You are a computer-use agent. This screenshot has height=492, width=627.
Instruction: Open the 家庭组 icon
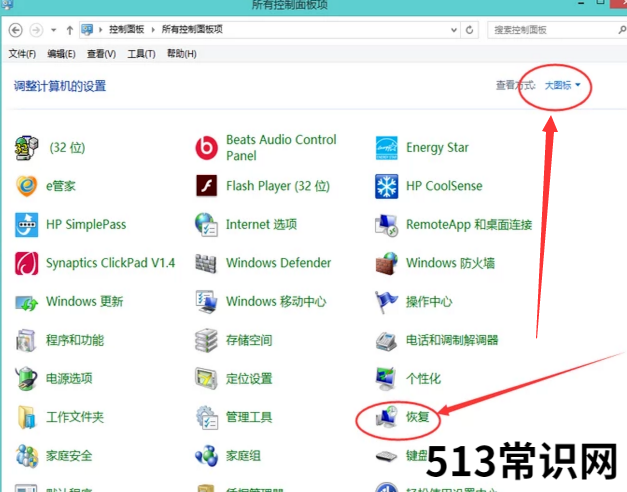206,456
